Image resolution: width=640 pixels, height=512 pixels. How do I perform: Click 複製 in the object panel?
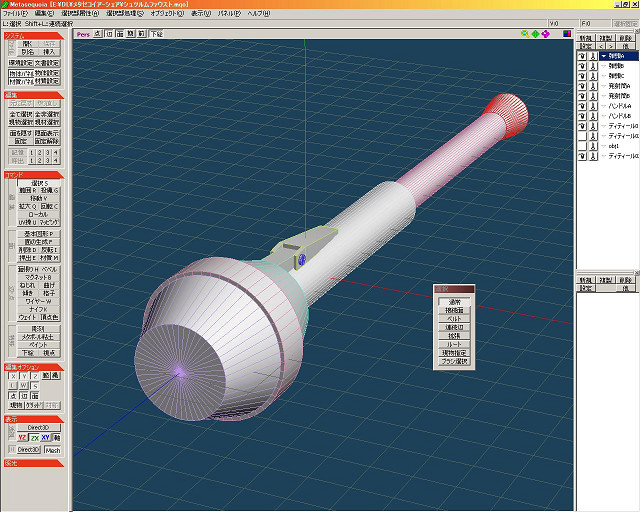click(x=606, y=38)
